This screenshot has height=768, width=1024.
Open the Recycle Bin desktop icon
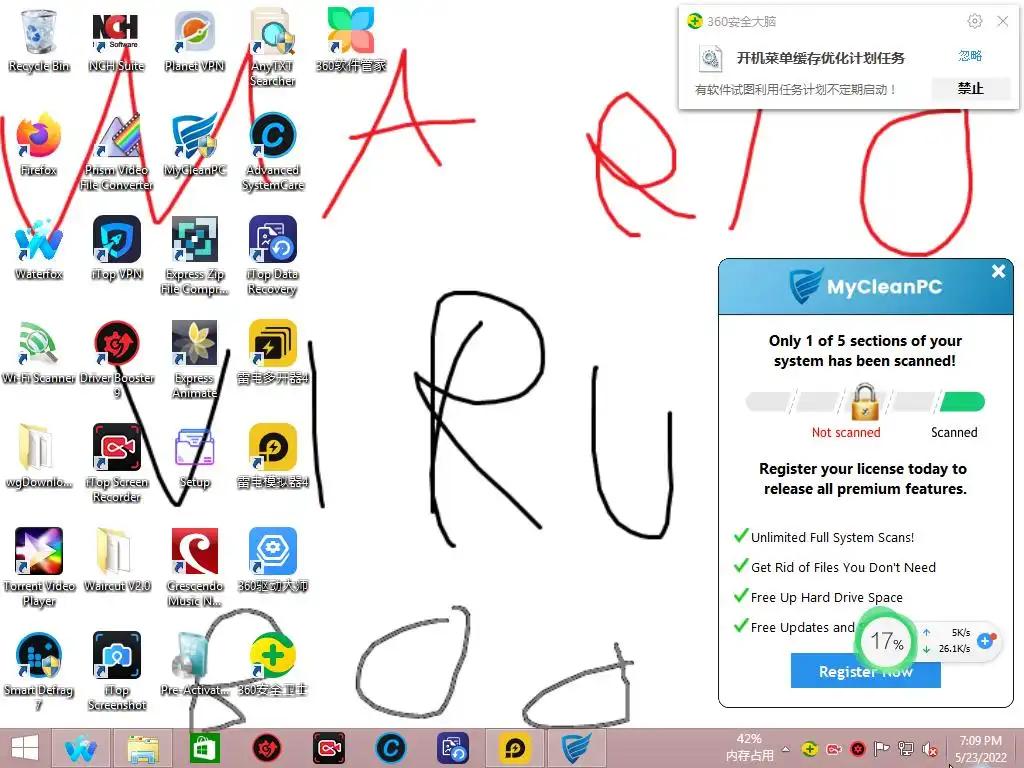[x=39, y=40]
